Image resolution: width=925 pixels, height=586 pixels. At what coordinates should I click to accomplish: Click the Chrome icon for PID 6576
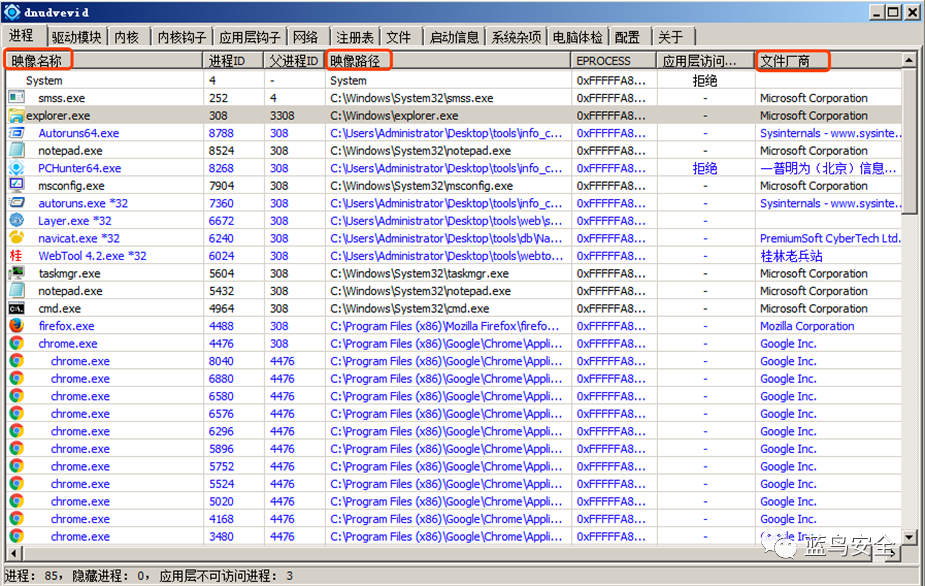click(17, 413)
